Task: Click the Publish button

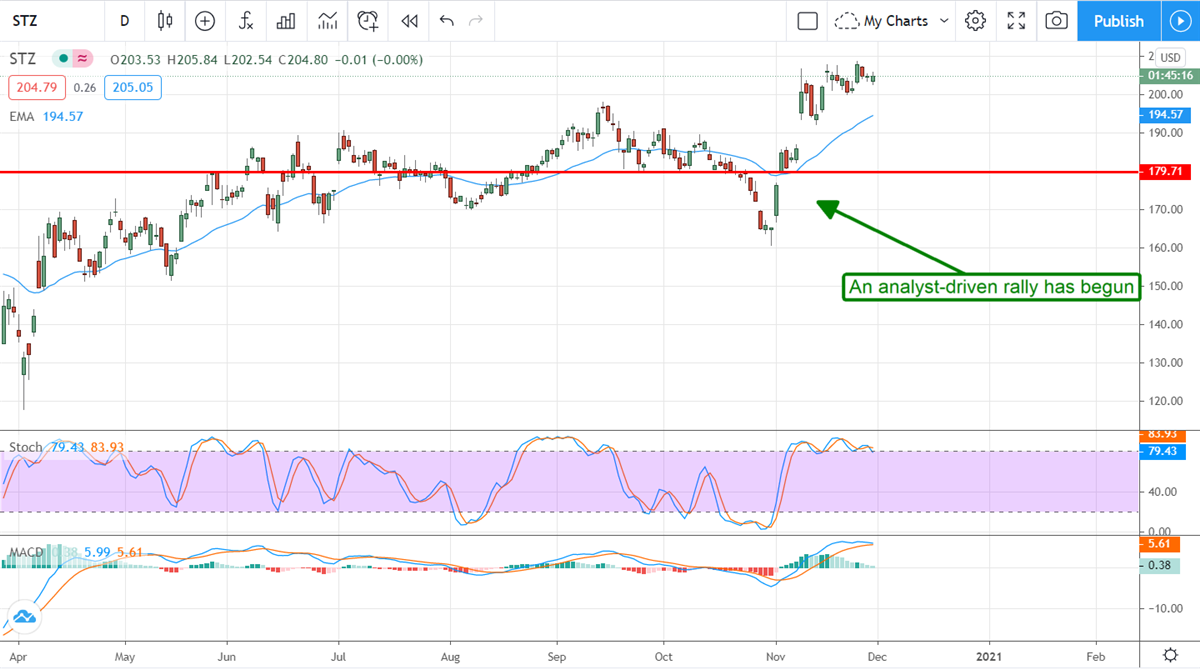Action: [x=1118, y=21]
